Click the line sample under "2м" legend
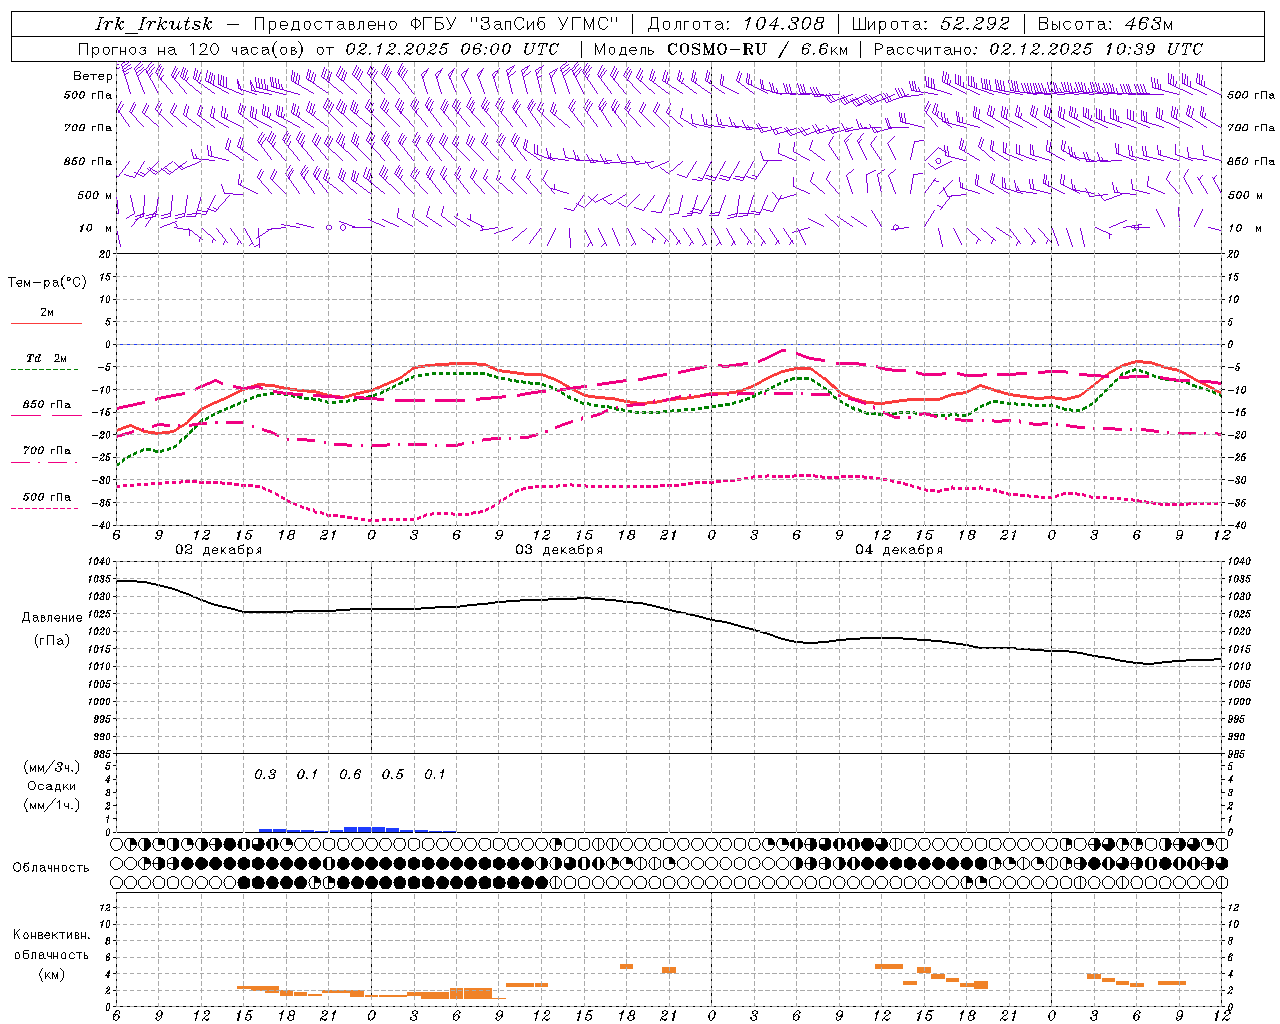The image size is (1280, 1024). (x=46, y=324)
